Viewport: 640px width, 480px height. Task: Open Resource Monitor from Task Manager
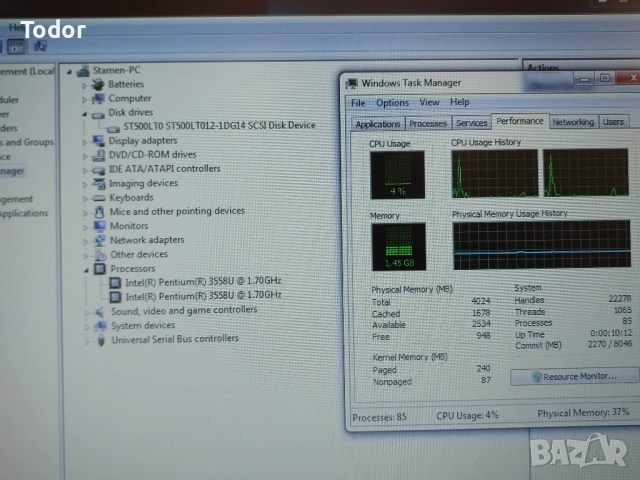coord(573,377)
